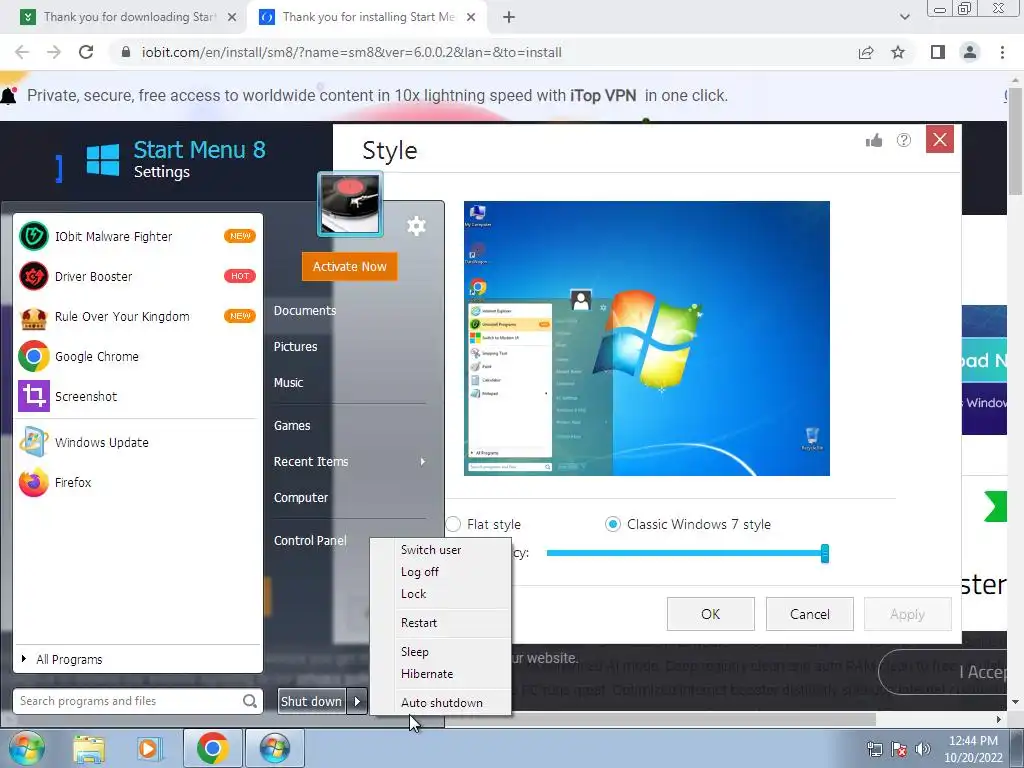Open the media player taskbar icon
The height and width of the screenshot is (768, 1024).
[149, 748]
